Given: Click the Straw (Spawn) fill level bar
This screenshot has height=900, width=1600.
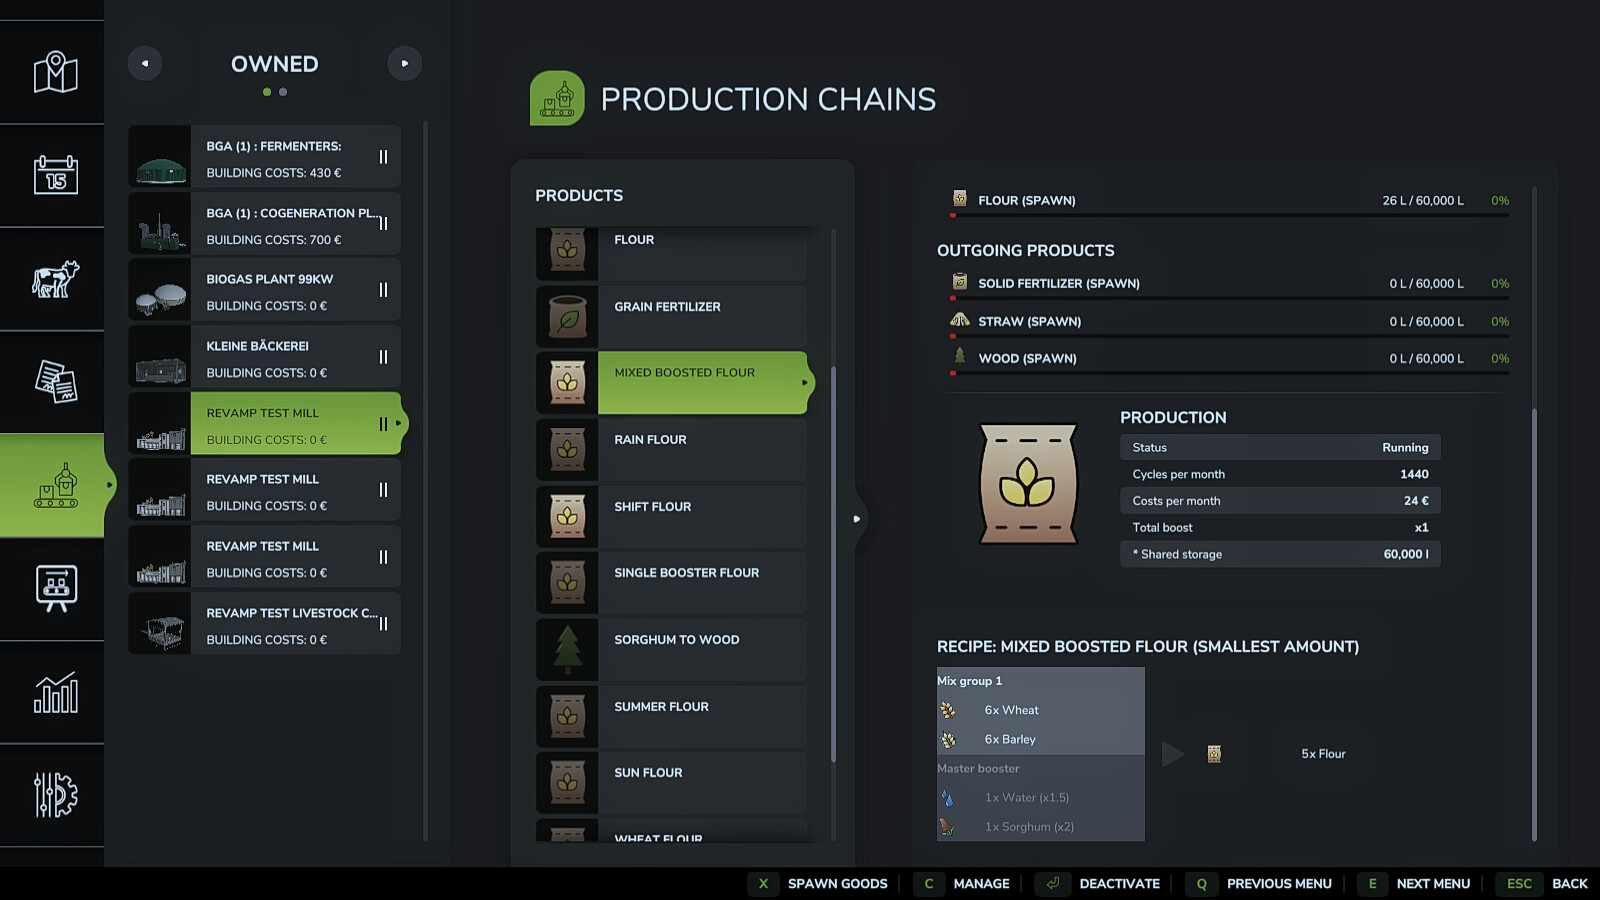Looking at the screenshot, I should (x=1229, y=336).
